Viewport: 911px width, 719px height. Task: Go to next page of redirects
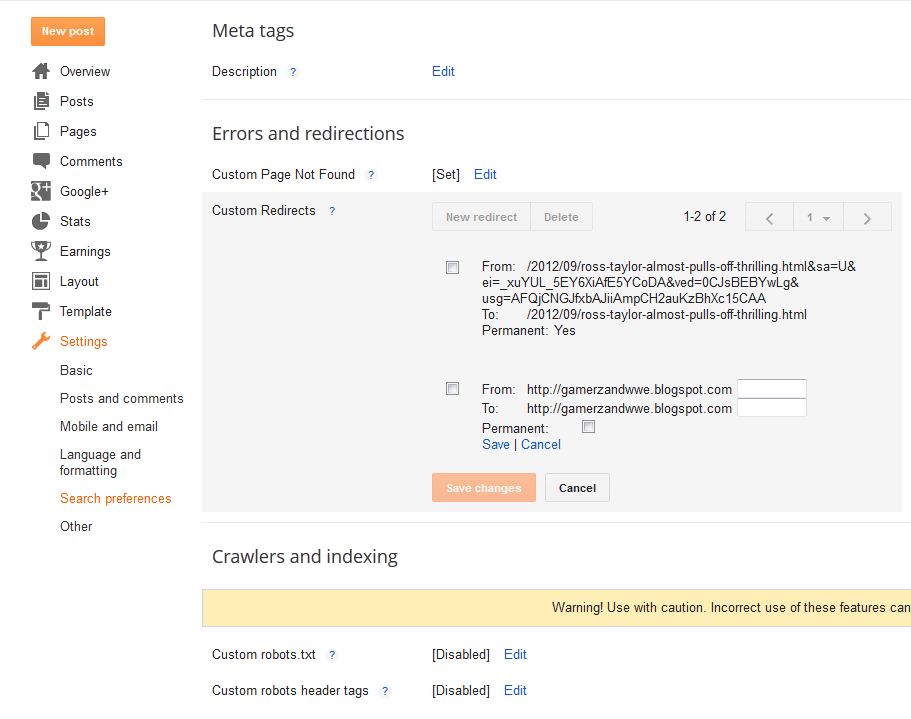click(867, 217)
